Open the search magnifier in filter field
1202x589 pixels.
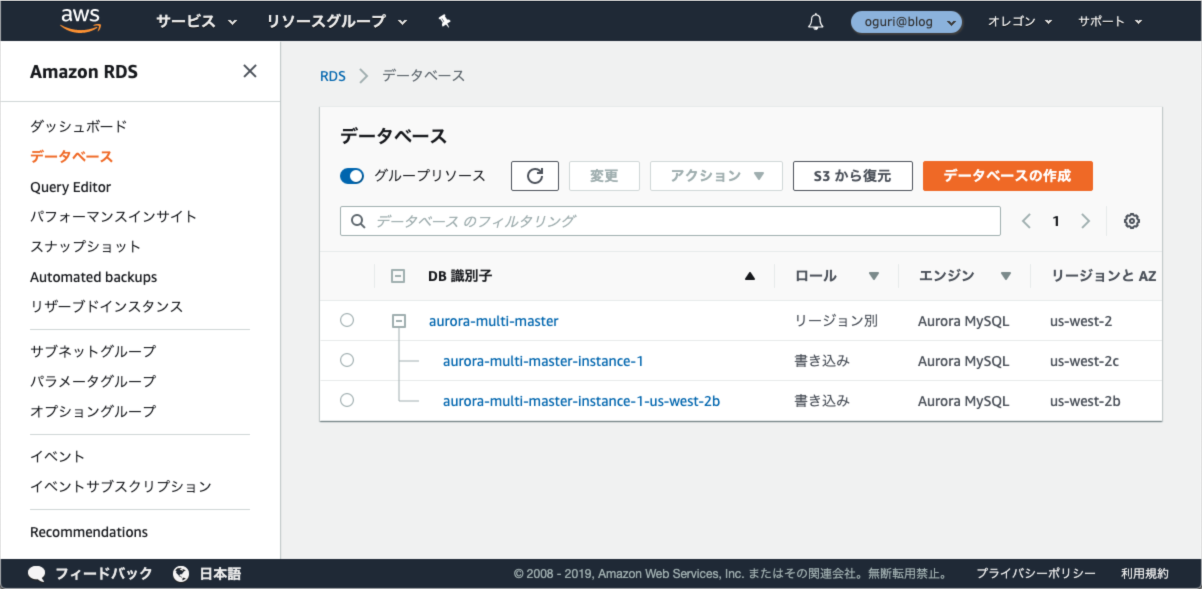(358, 220)
